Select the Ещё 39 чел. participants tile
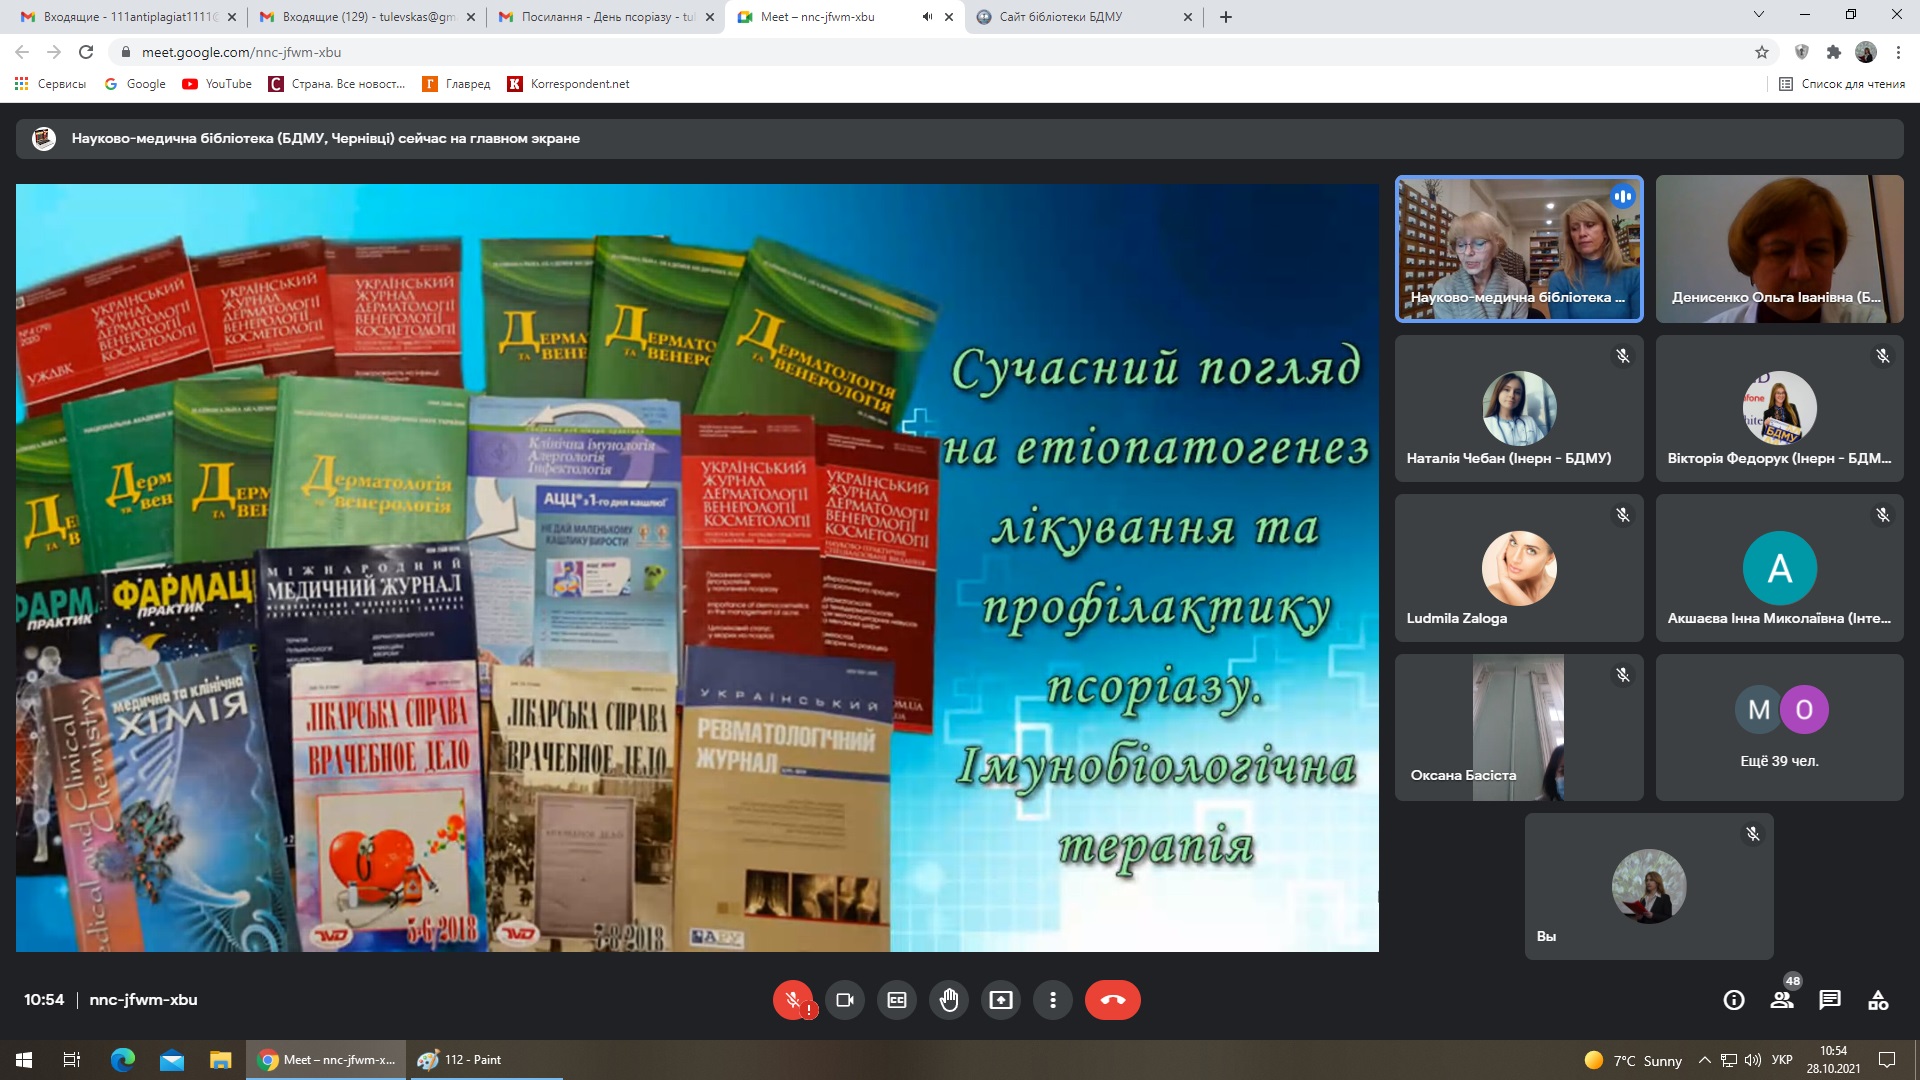This screenshot has width=1920, height=1080. (x=1779, y=728)
